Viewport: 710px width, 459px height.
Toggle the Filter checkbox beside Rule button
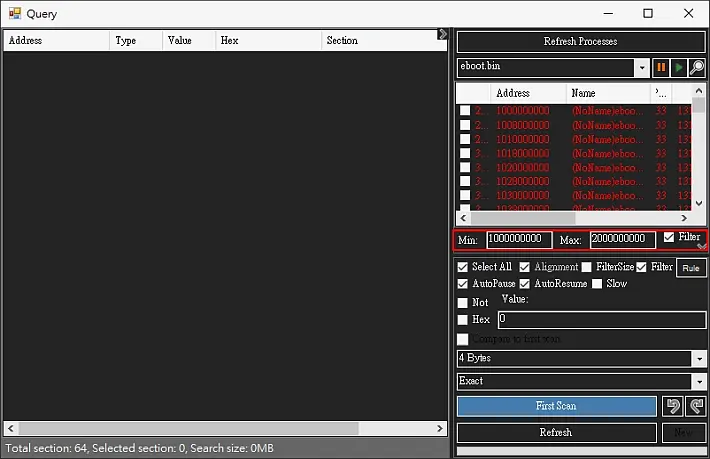[x=641, y=267]
